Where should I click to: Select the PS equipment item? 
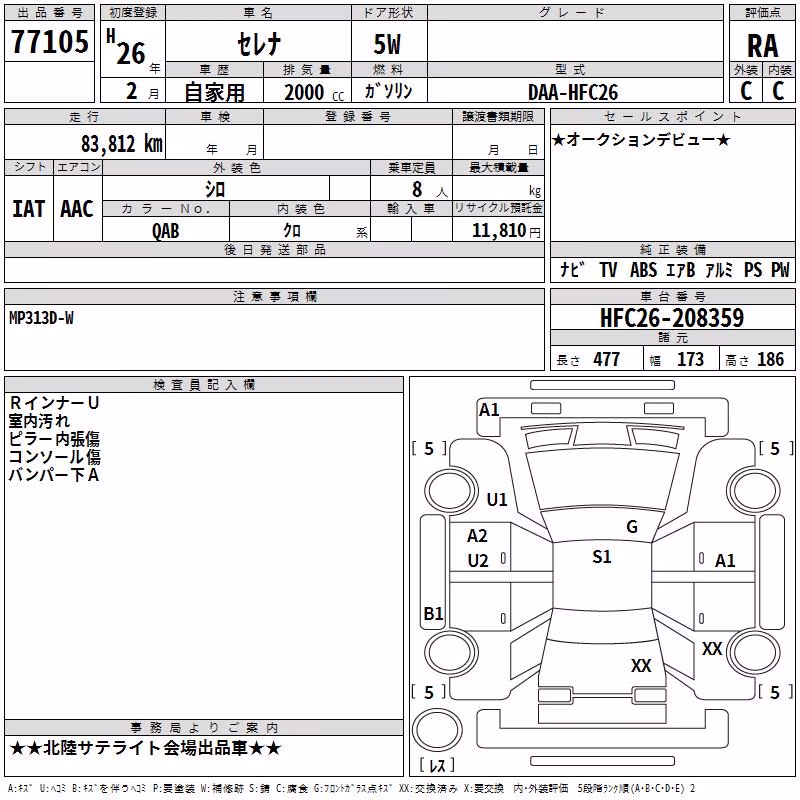(753, 269)
